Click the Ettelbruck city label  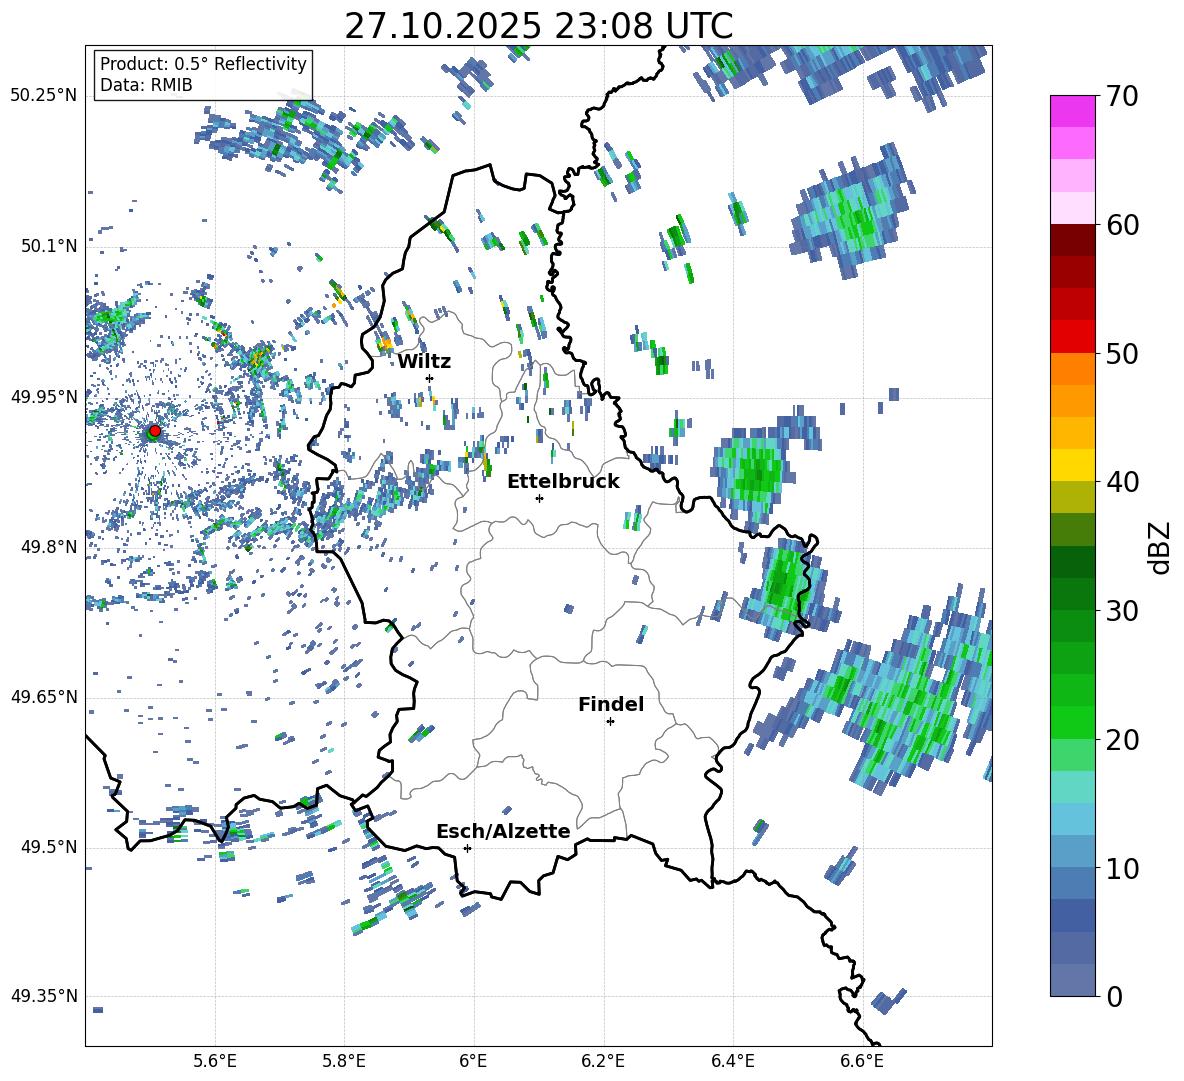click(563, 482)
